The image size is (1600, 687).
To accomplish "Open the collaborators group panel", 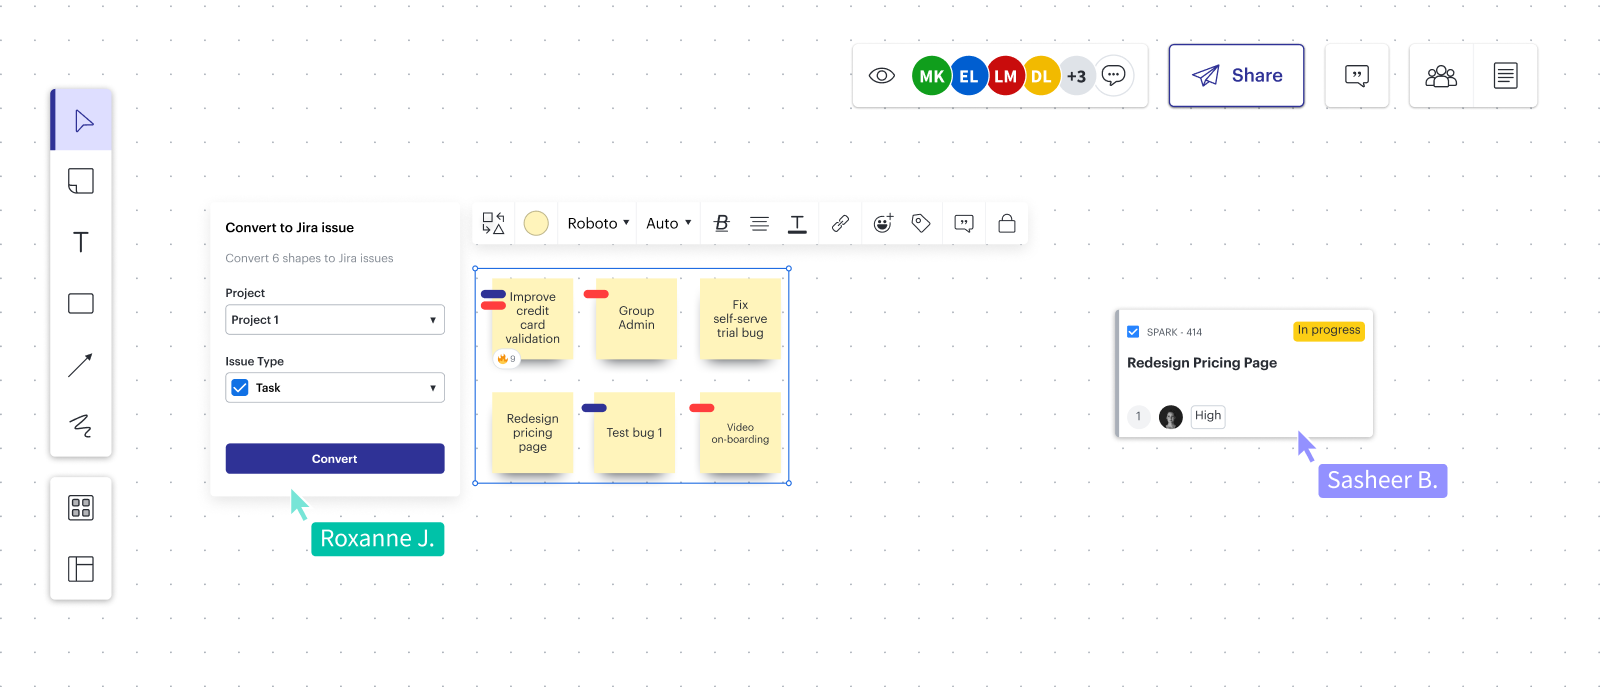I will tap(1441, 76).
